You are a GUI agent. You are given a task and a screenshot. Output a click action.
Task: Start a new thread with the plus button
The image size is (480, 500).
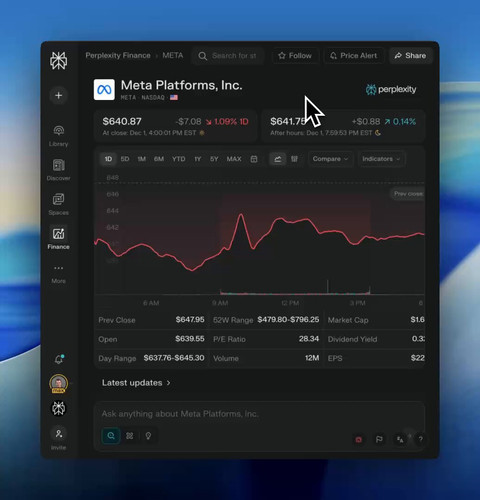click(x=58, y=95)
